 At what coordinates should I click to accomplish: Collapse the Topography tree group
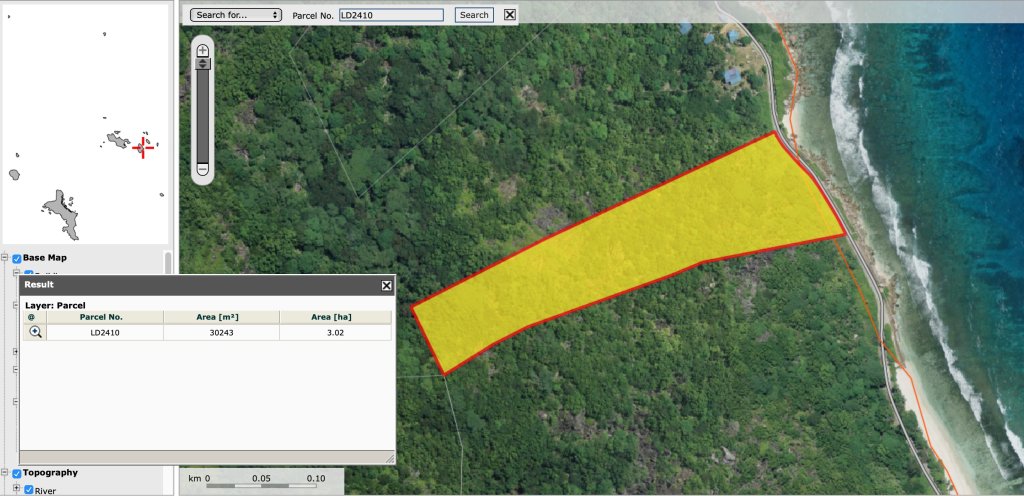[5, 473]
